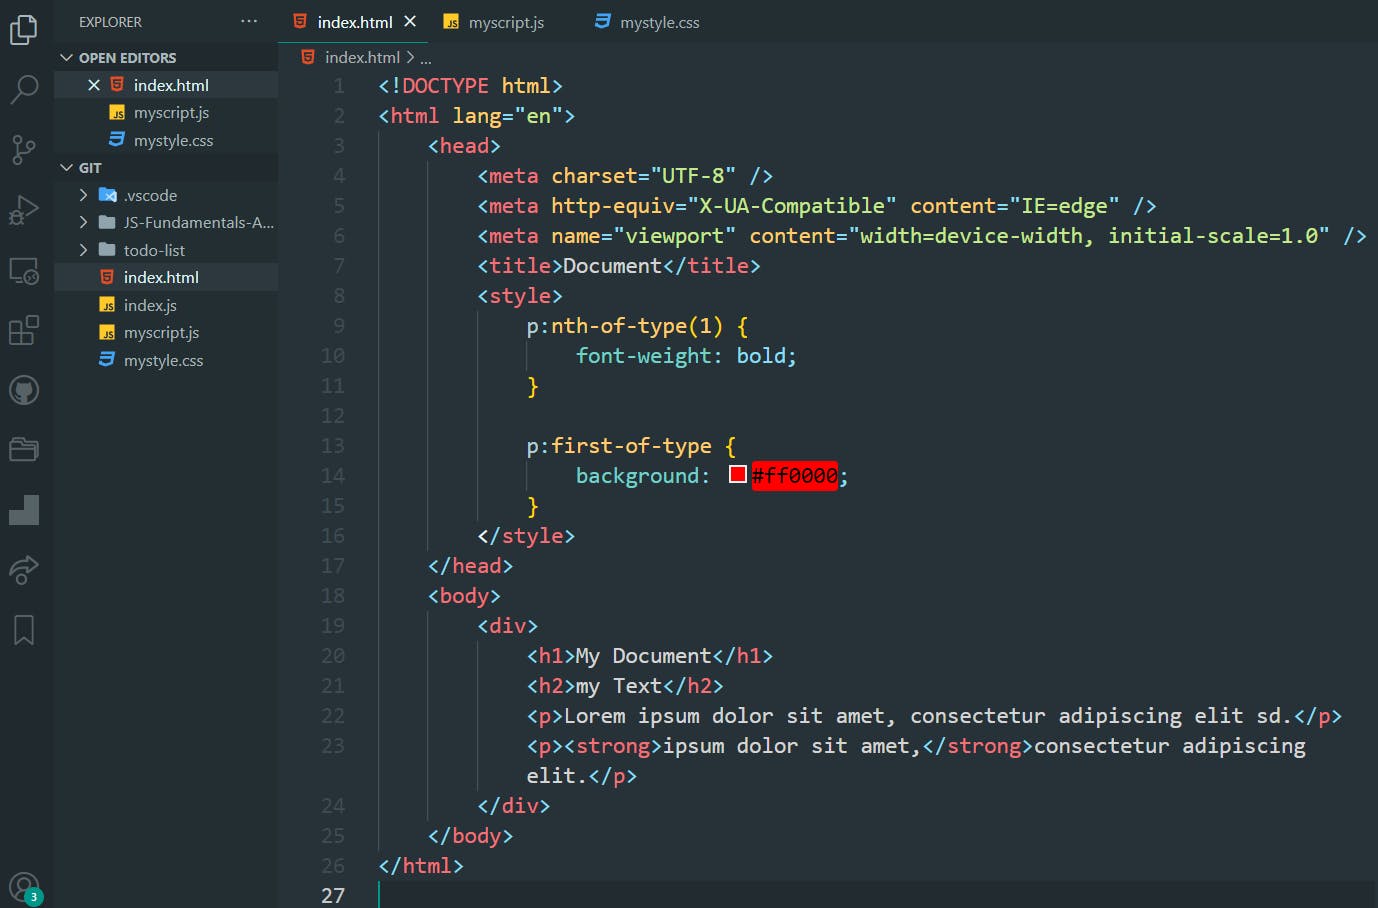Click the lang="en" attribute
This screenshot has height=908, width=1378.
point(507,116)
